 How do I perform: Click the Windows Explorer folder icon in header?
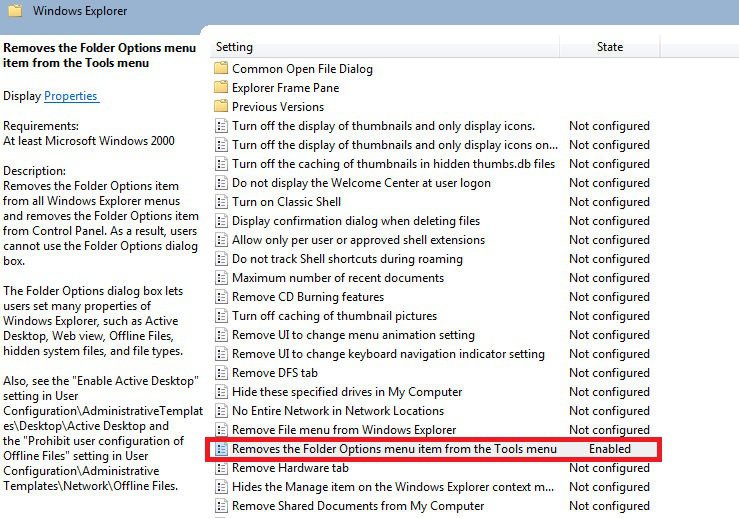click(x=15, y=10)
